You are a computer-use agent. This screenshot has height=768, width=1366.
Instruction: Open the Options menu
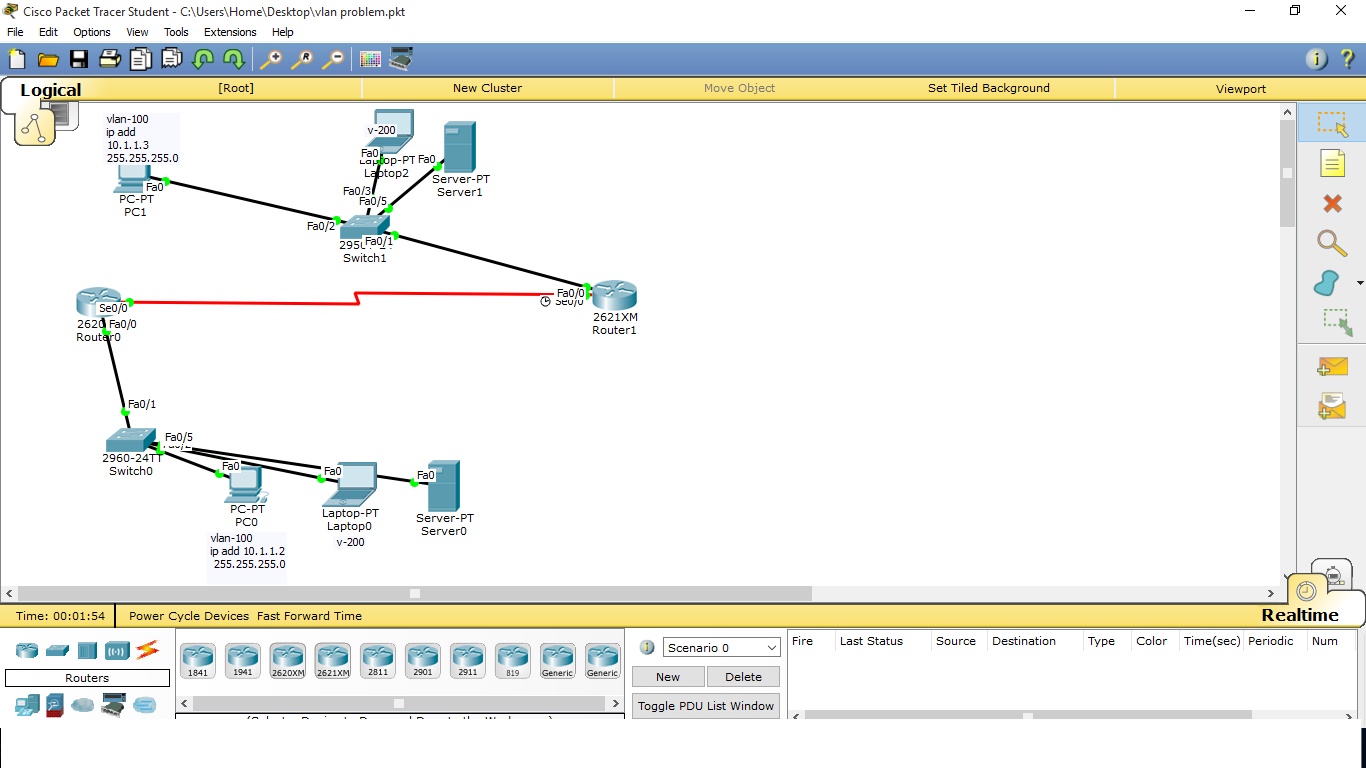coord(92,32)
